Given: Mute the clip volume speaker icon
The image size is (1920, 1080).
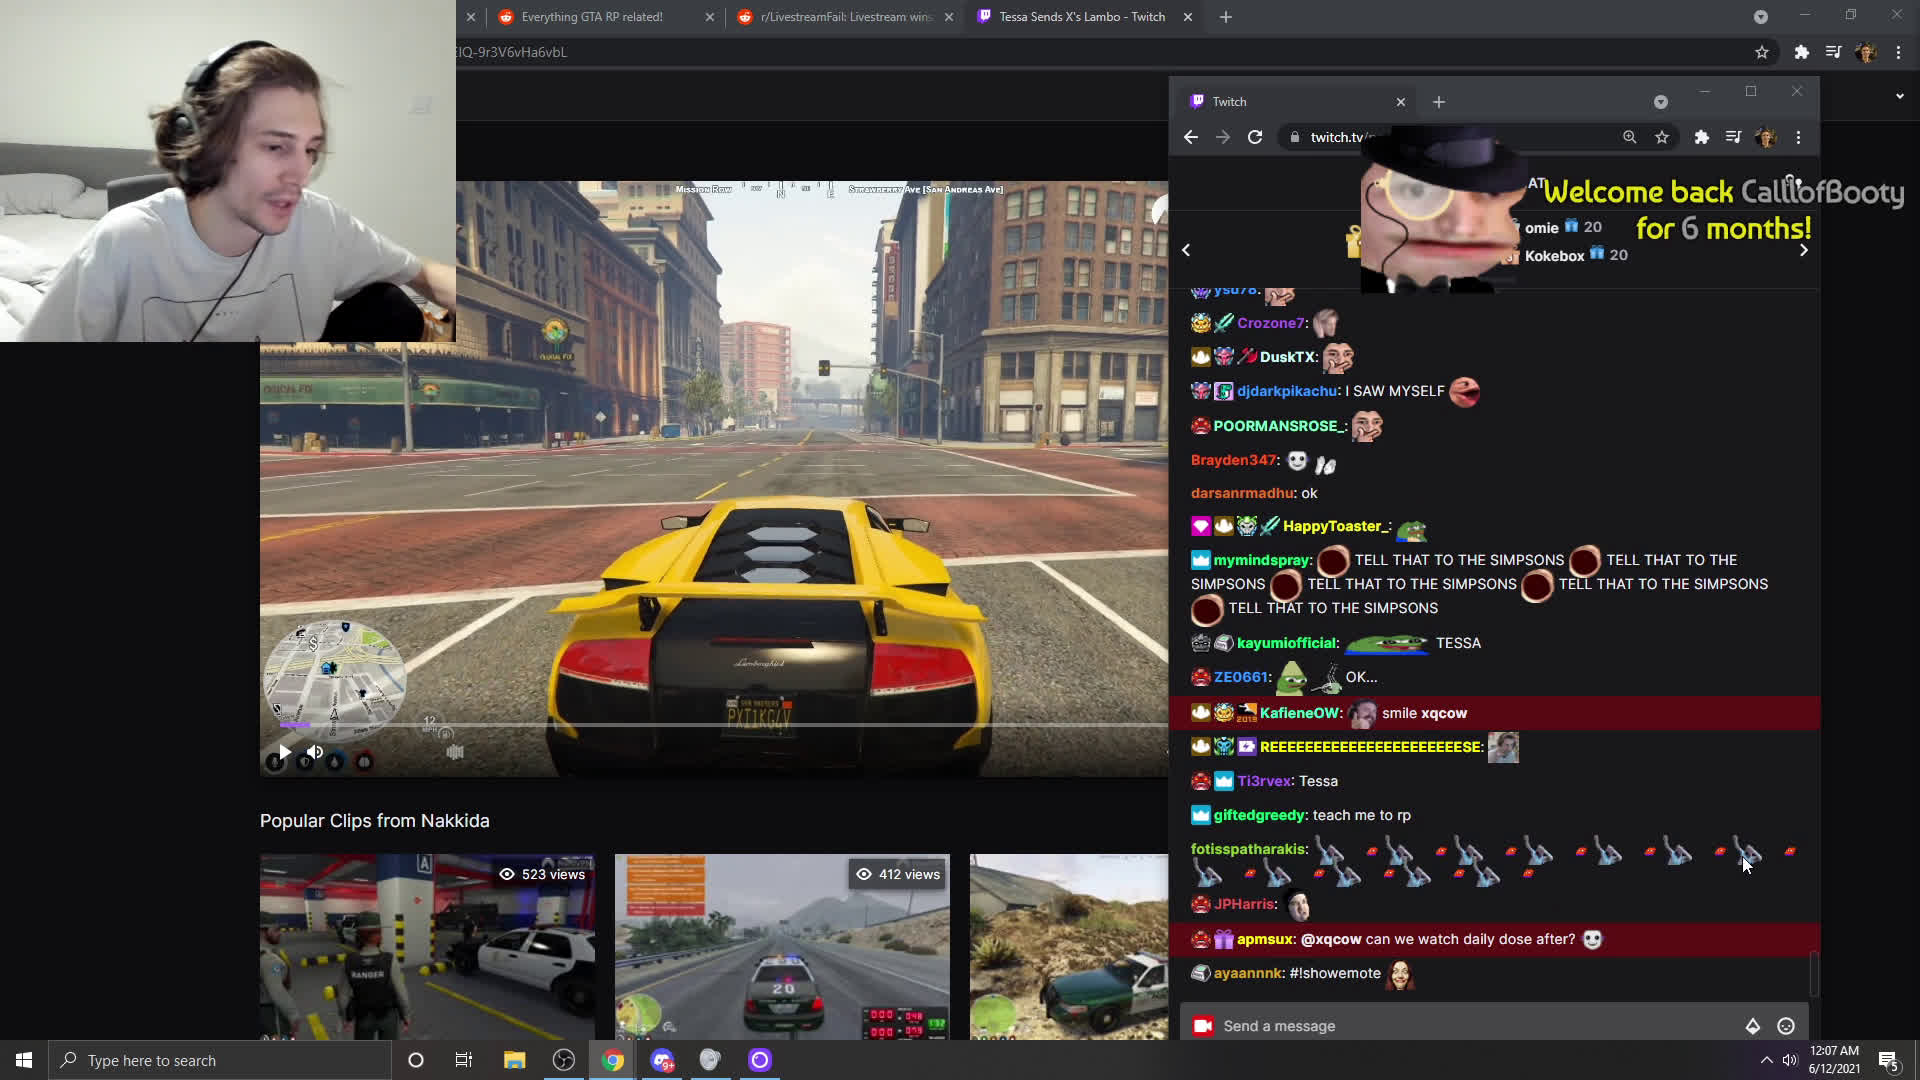Looking at the screenshot, I should tap(315, 752).
